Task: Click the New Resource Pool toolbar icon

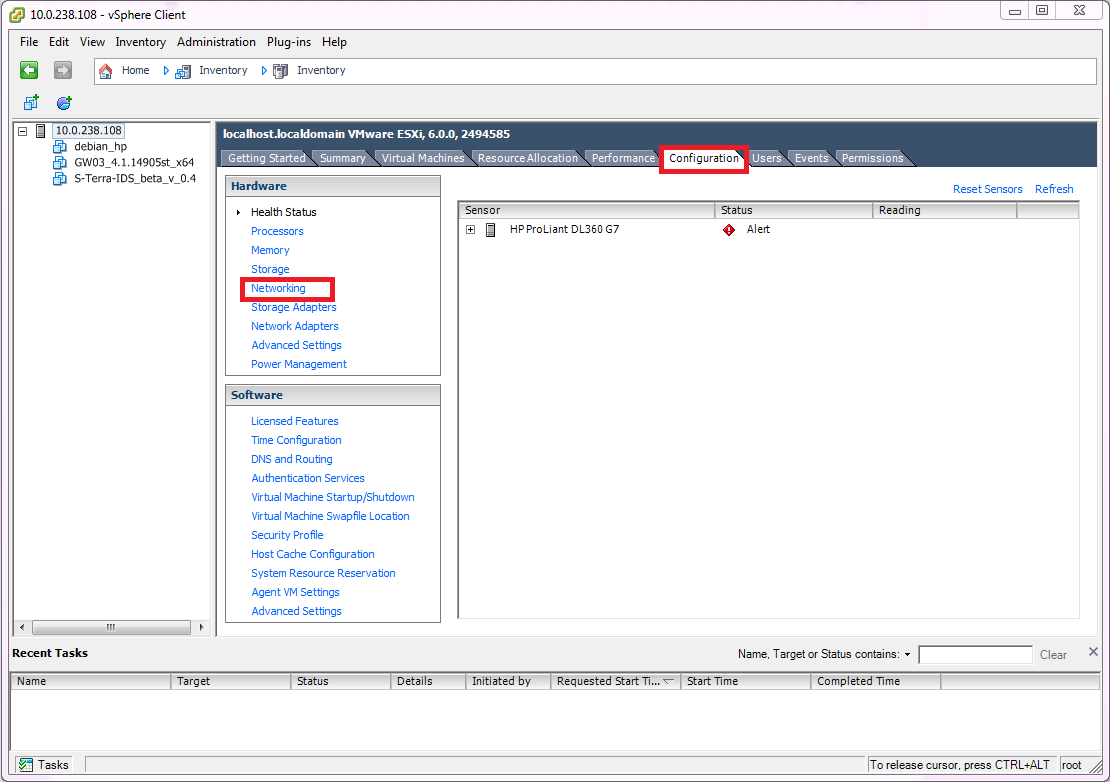Action: click(64, 103)
